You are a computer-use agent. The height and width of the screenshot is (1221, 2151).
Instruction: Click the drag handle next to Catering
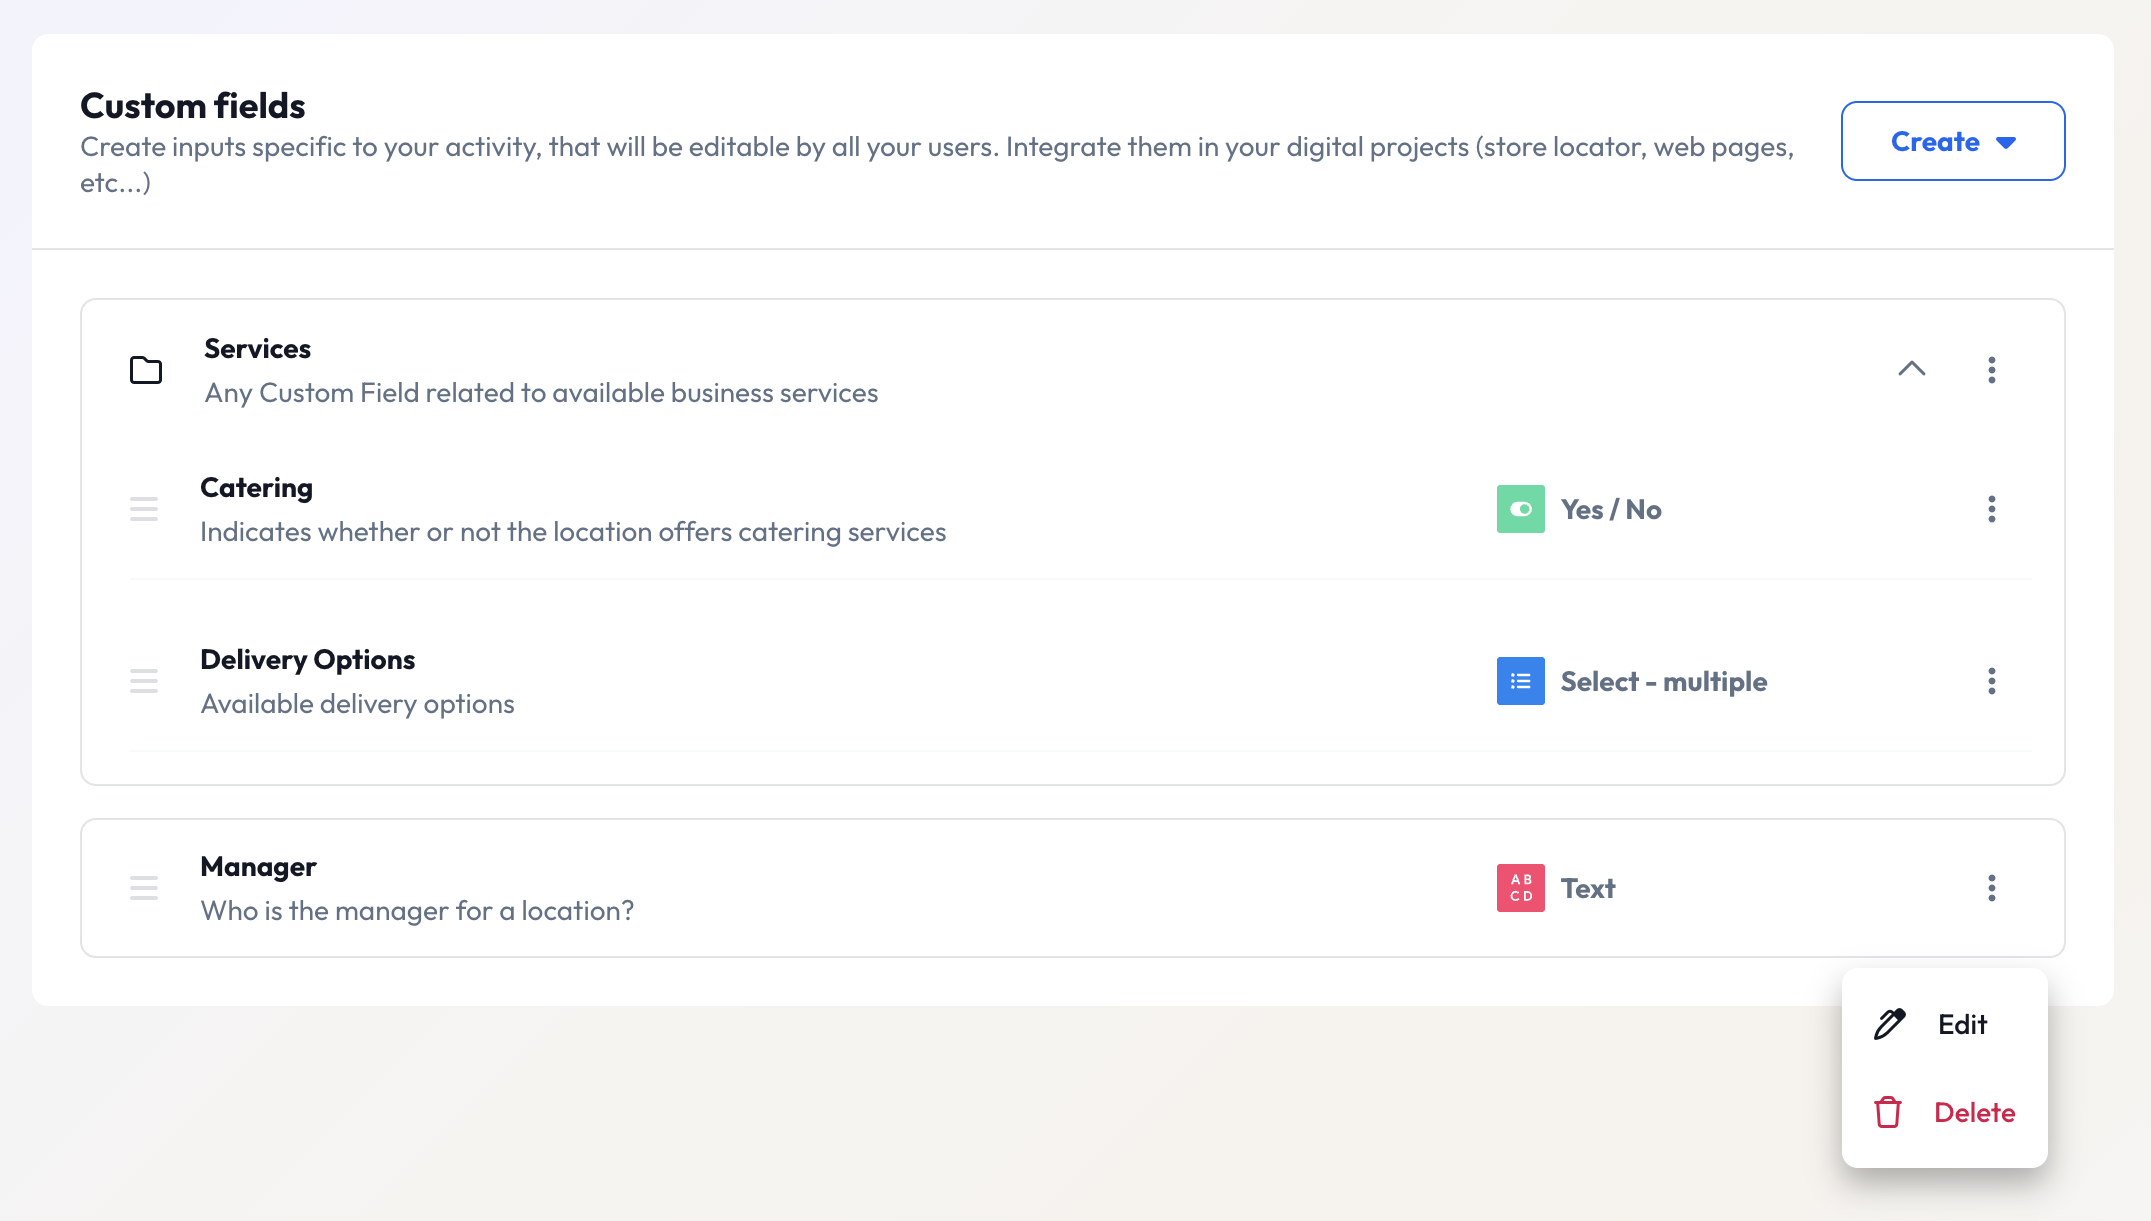click(x=144, y=509)
